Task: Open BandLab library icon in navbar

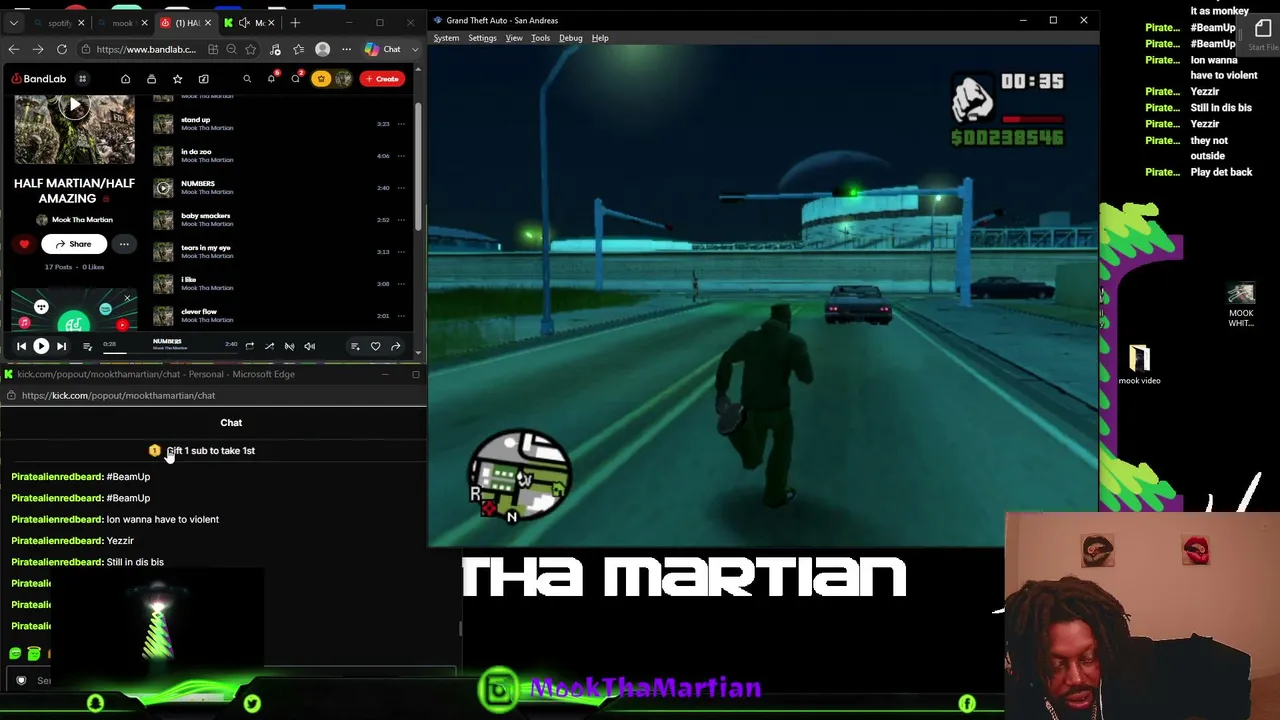Action: click(x=151, y=79)
